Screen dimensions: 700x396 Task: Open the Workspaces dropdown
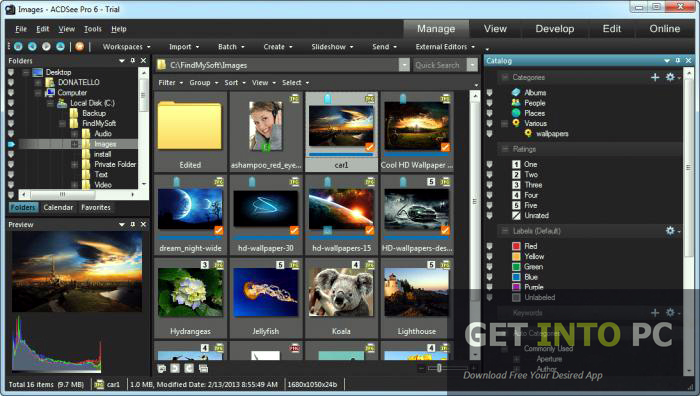point(126,46)
